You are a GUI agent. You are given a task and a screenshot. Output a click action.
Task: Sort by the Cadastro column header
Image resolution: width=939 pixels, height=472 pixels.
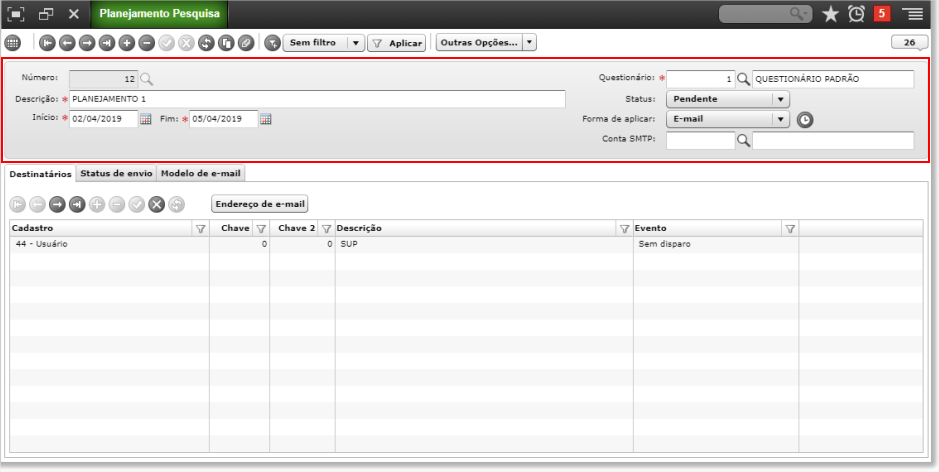(102, 229)
